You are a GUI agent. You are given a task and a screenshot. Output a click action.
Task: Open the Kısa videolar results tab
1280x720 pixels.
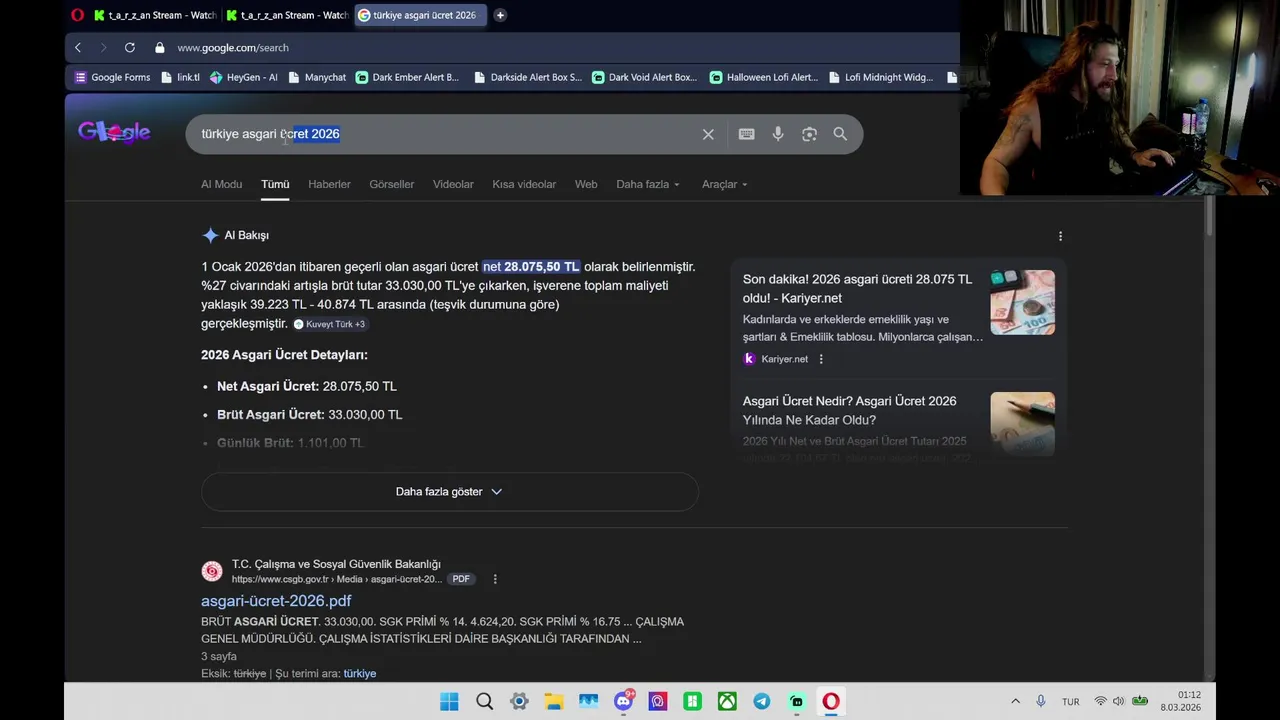tap(524, 184)
